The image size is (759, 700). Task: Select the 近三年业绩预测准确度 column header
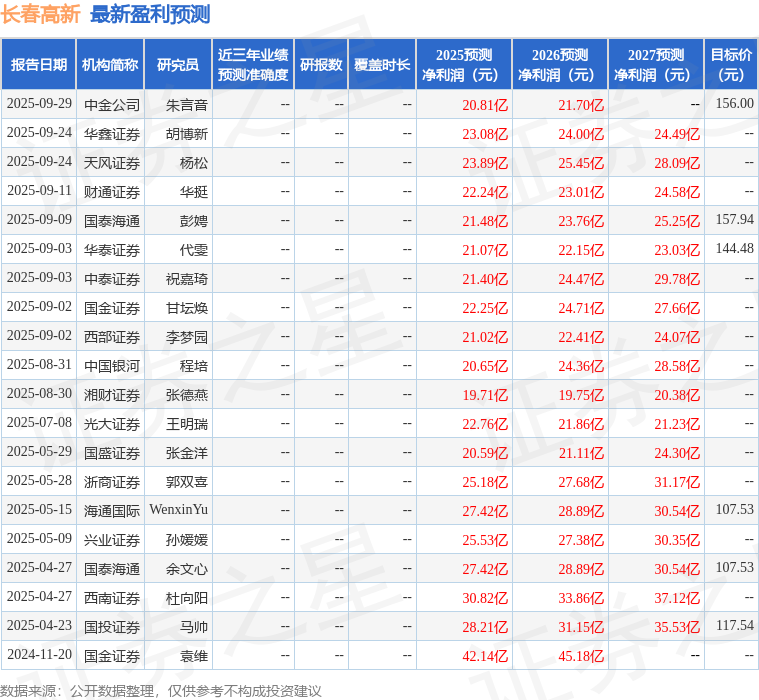[x=253, y=65]
